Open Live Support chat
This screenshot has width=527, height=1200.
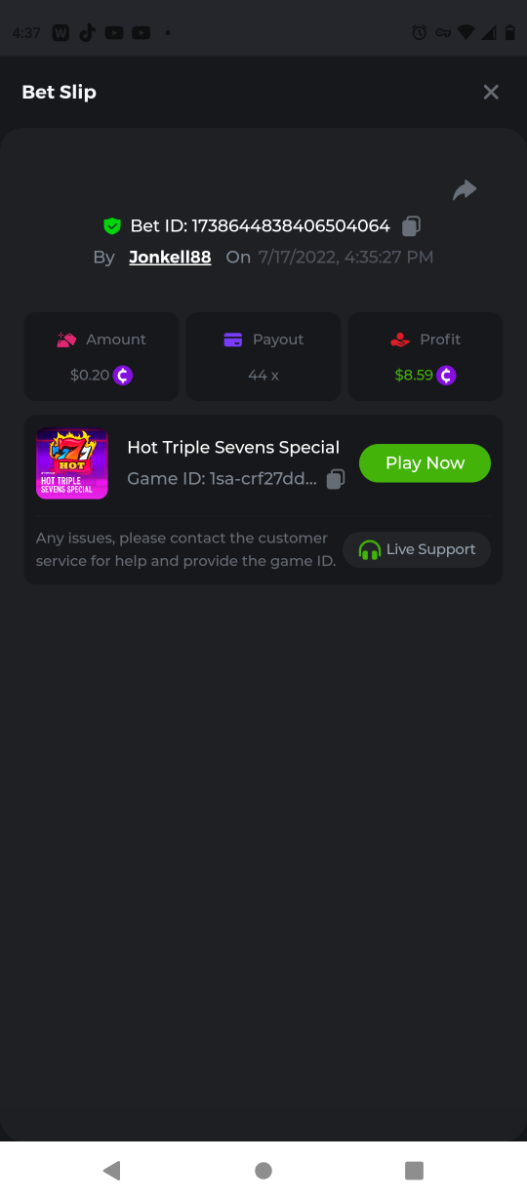click(x=417, y=549)
